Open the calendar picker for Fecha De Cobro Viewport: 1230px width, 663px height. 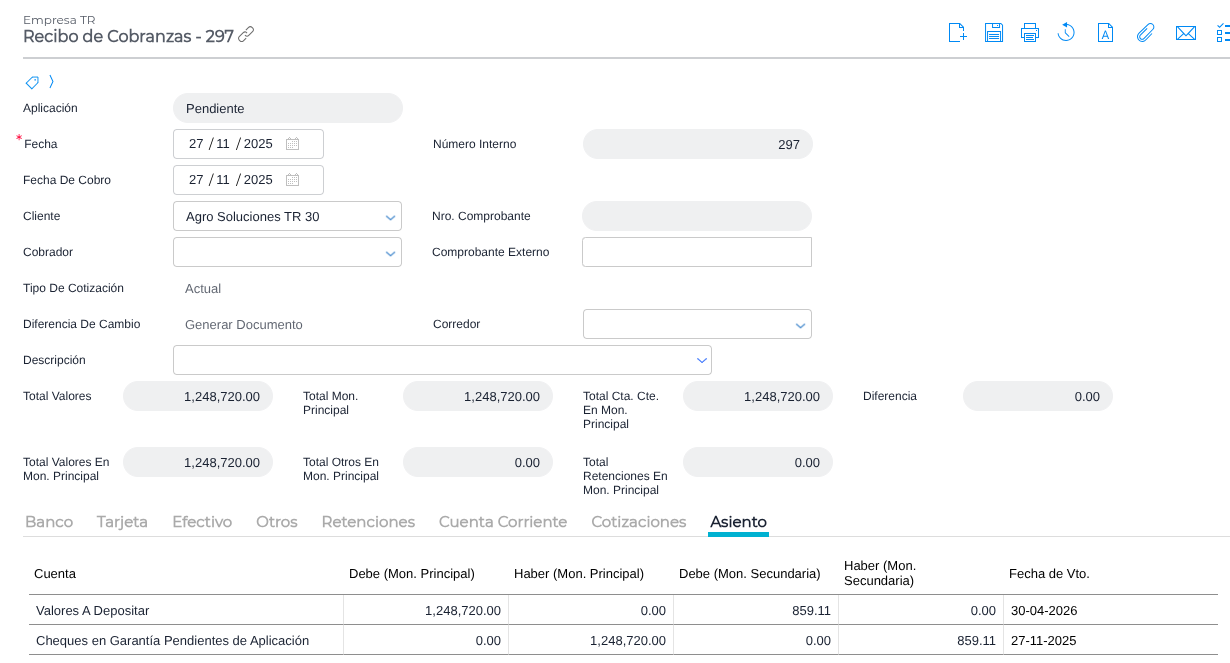coord(292,180)
